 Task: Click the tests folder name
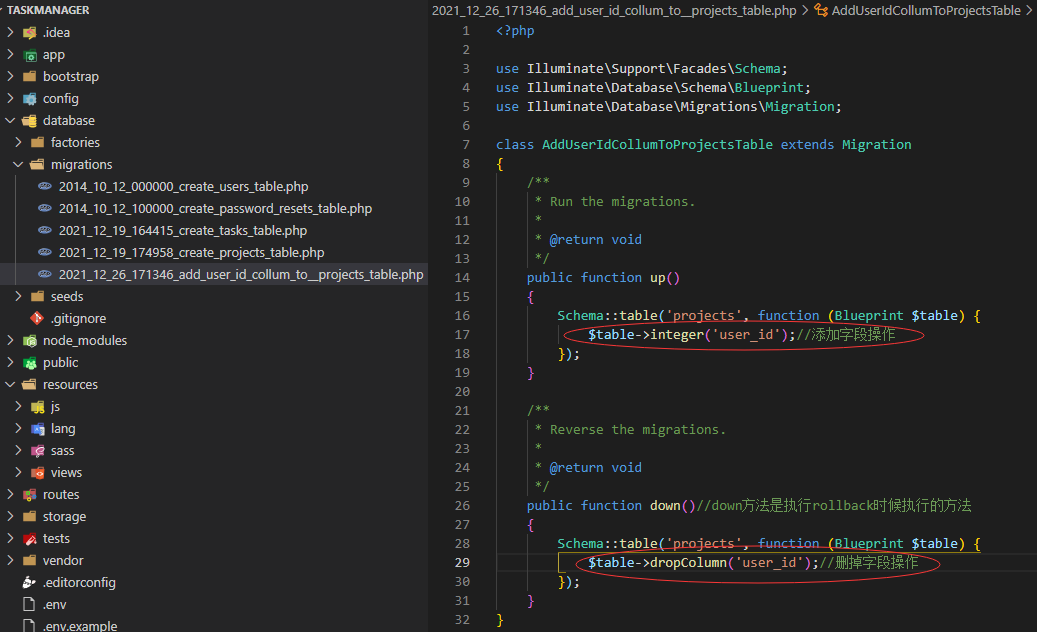tap(56, 538)
